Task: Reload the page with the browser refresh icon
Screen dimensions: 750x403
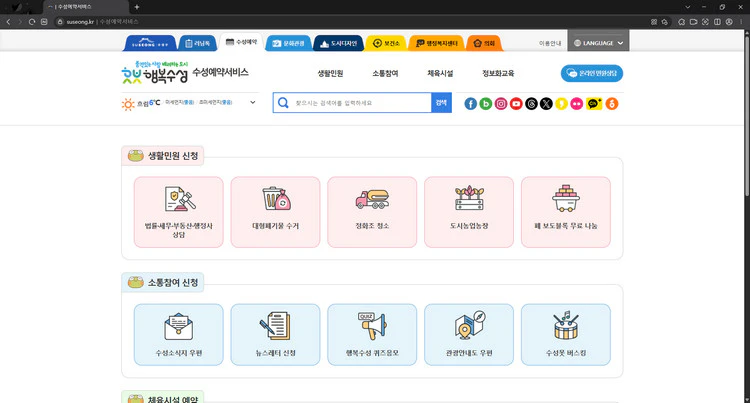Action: point(32,22)
